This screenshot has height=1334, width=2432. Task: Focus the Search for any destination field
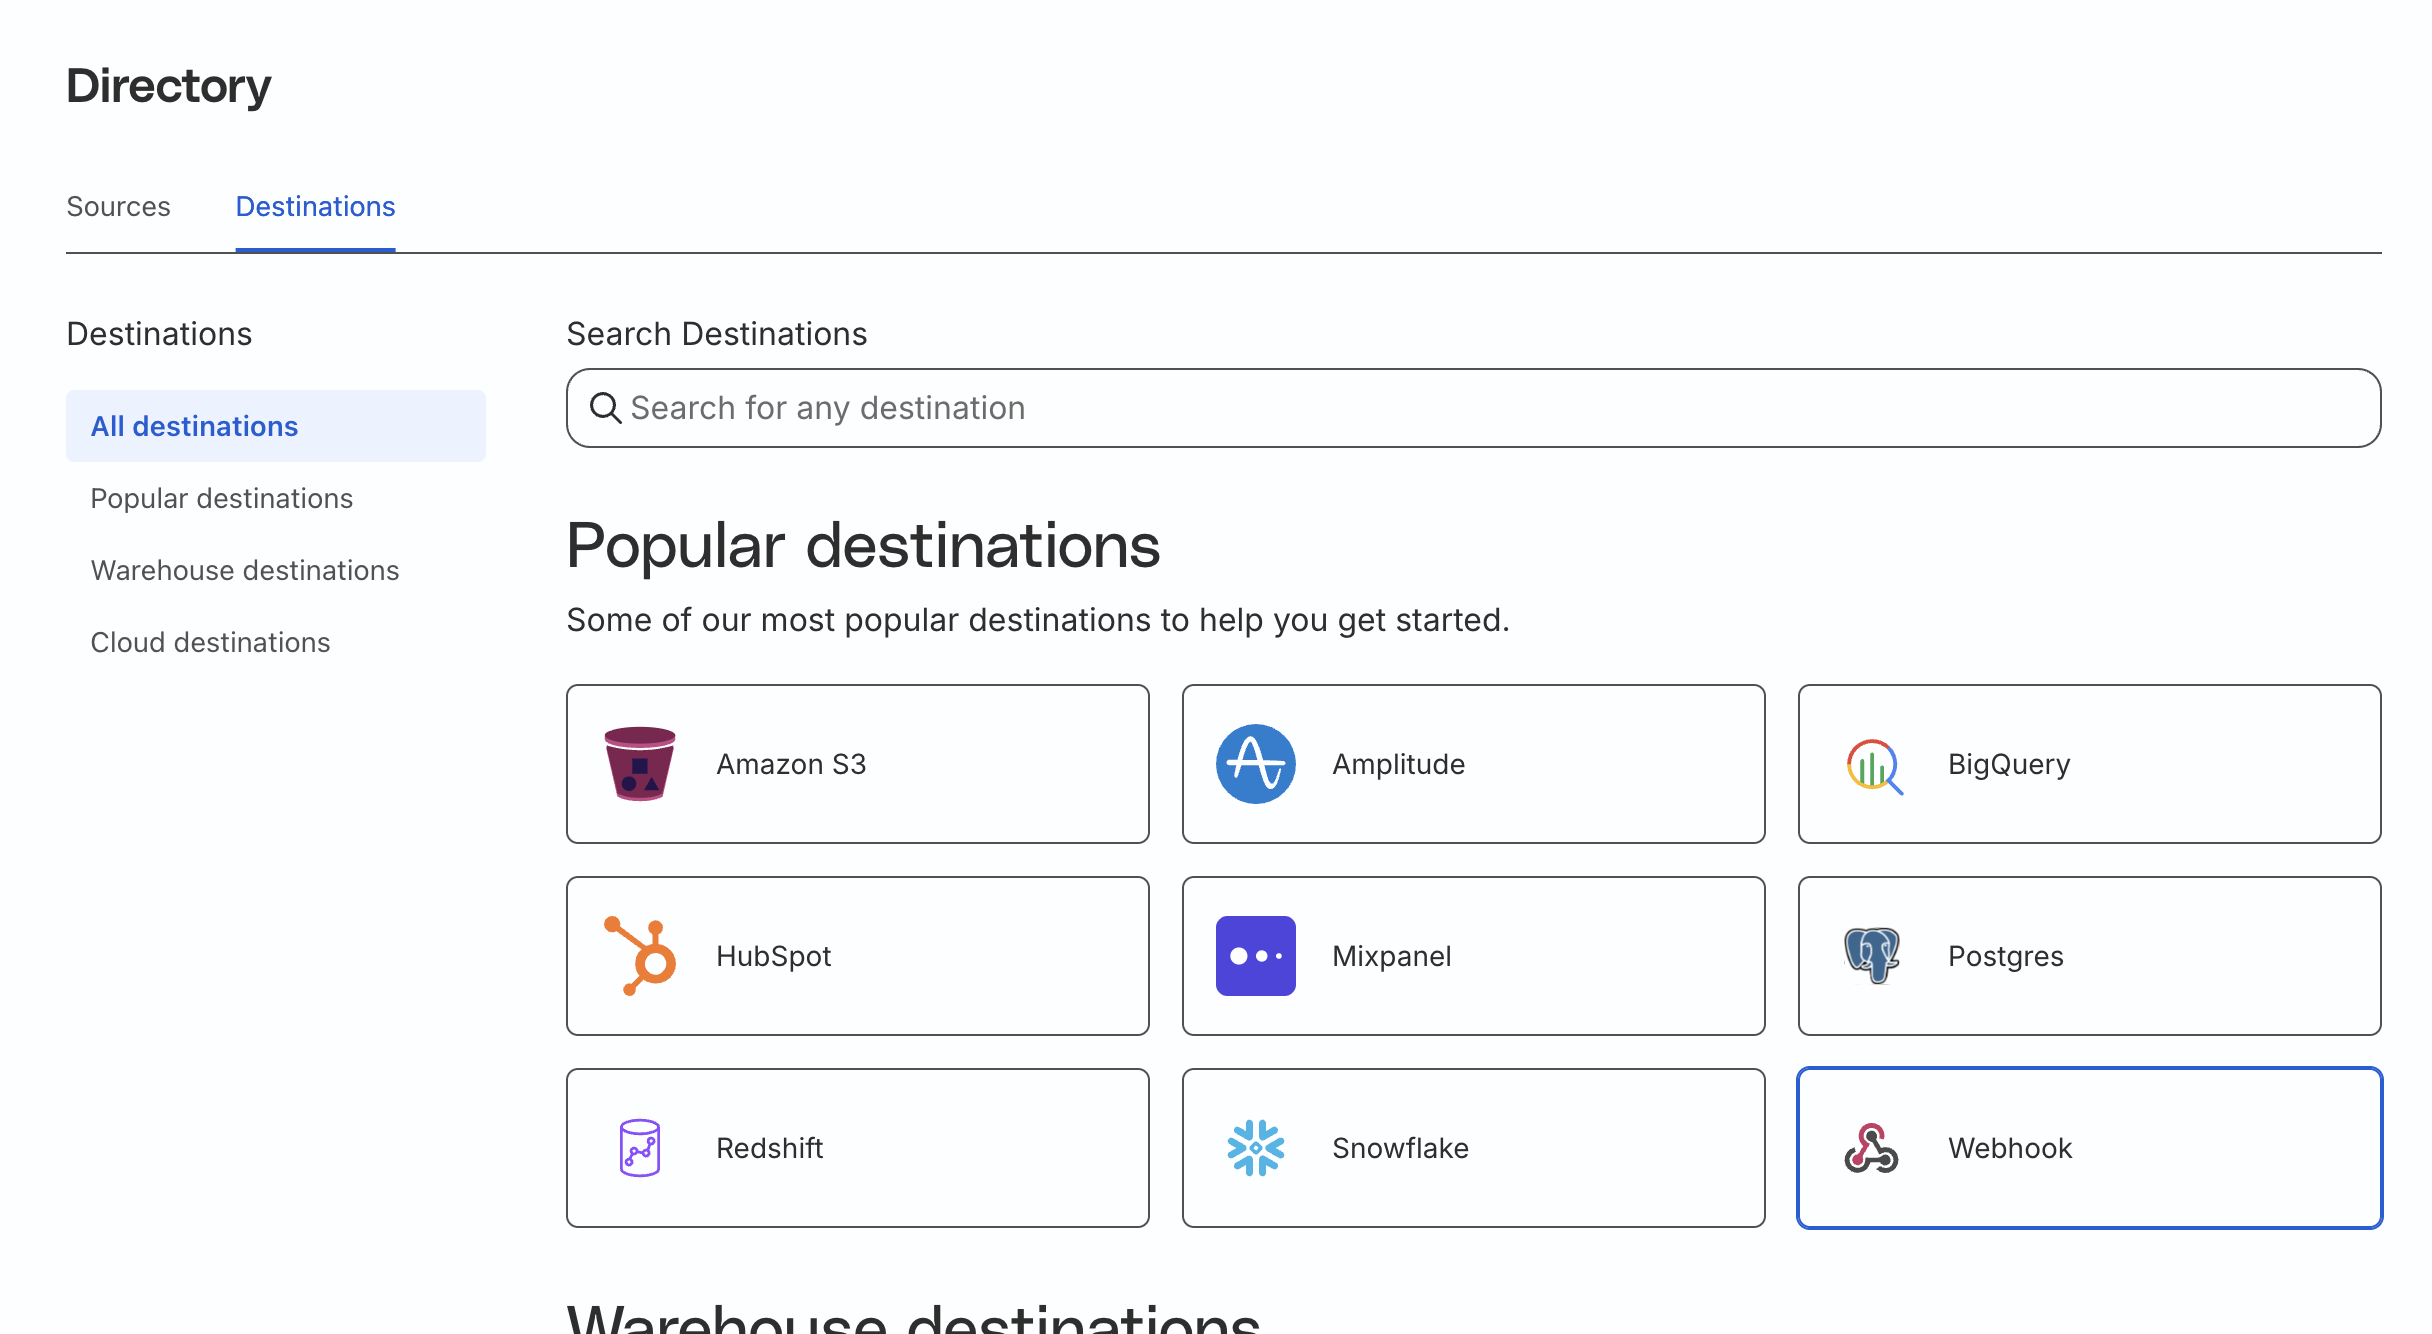(x=1474, y=408)
